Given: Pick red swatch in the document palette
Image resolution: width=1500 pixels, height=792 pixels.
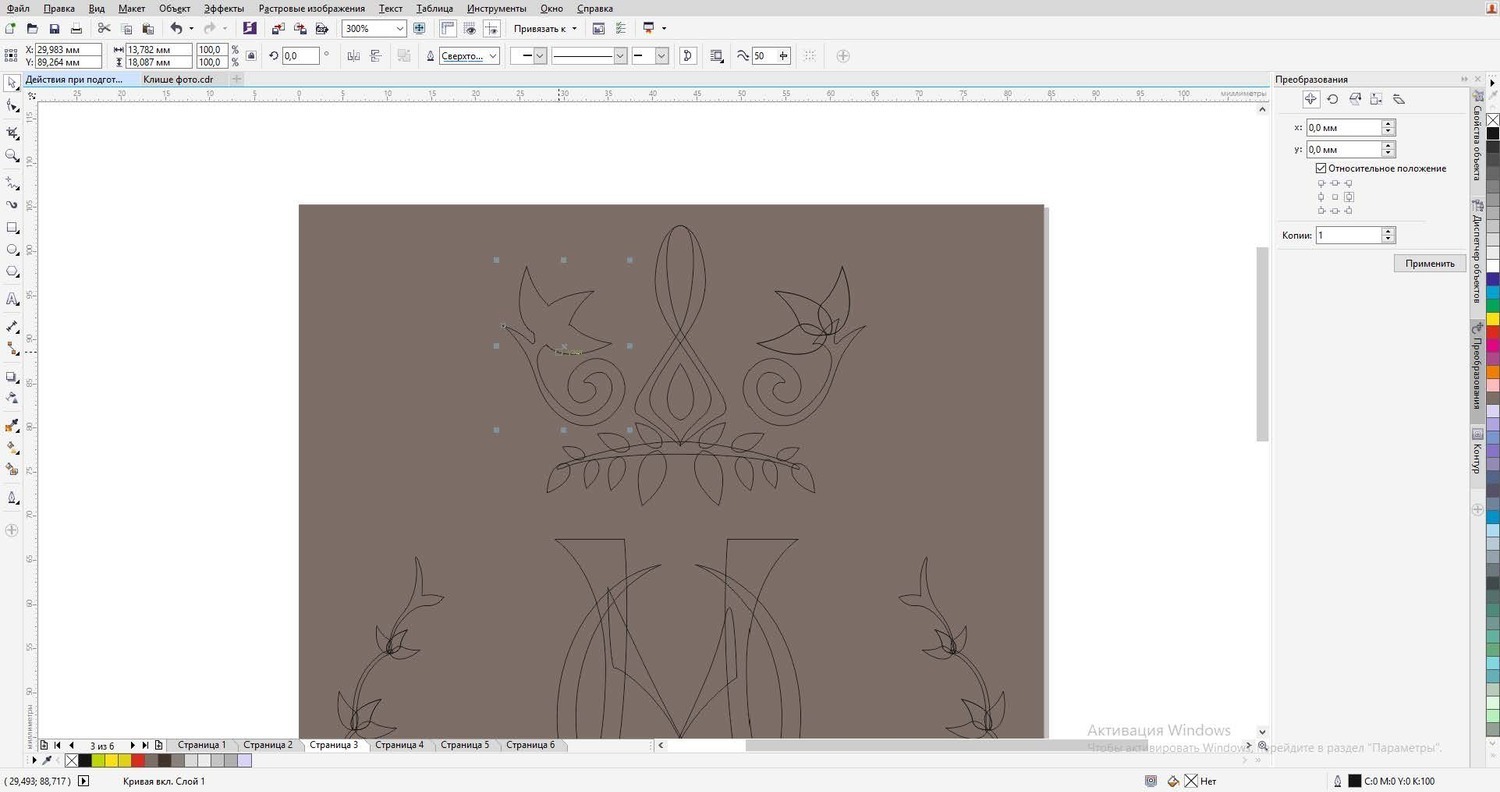Looking at the screenshot, I should coord(138,761).
